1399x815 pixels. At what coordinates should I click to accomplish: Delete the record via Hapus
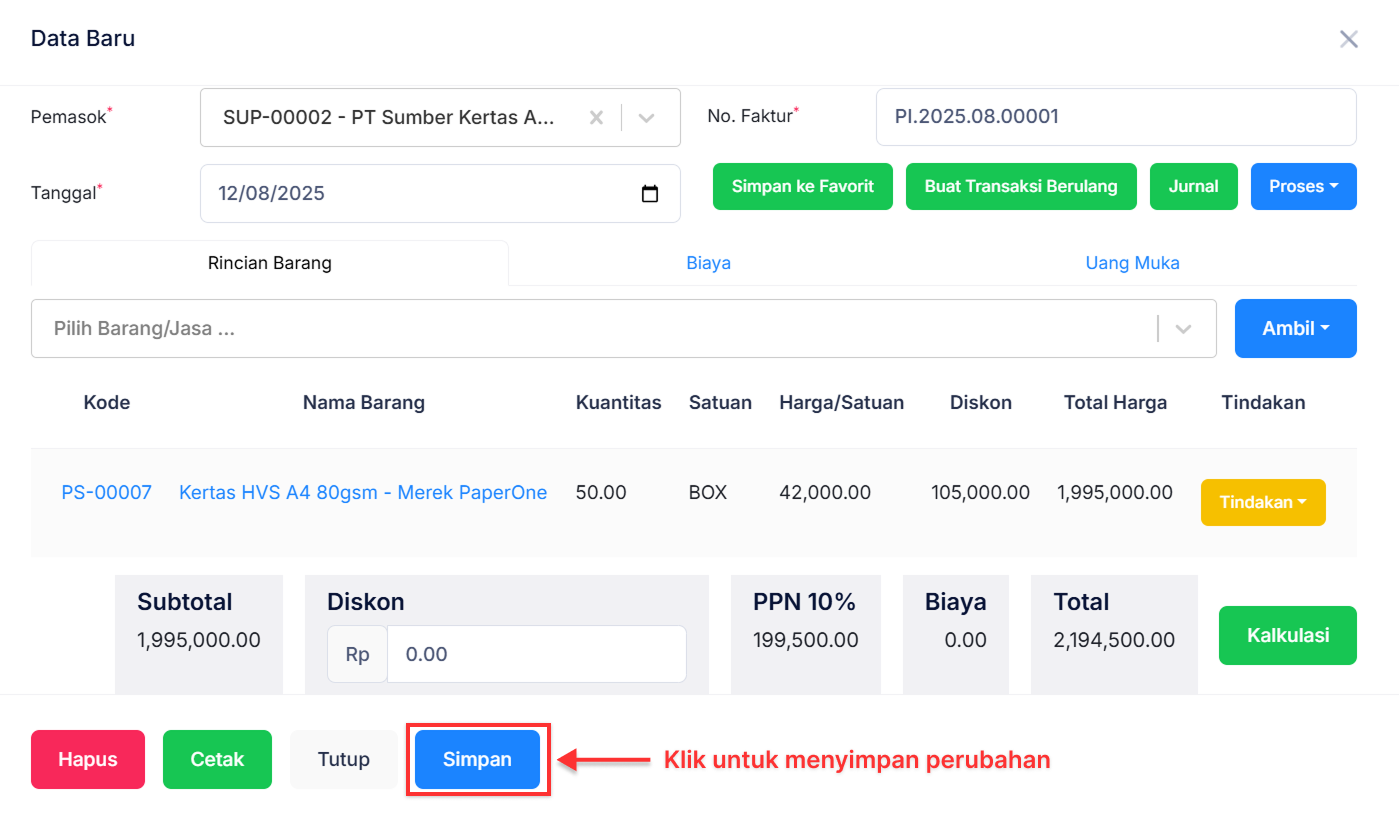pos(87,759)
